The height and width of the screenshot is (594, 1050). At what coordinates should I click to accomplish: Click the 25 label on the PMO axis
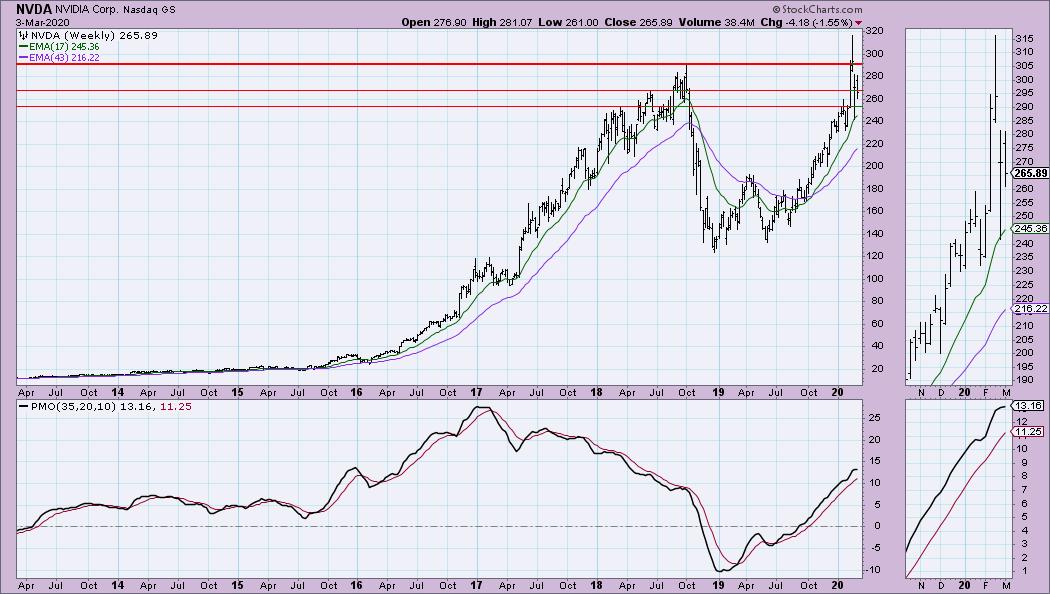tap(873, 418)
